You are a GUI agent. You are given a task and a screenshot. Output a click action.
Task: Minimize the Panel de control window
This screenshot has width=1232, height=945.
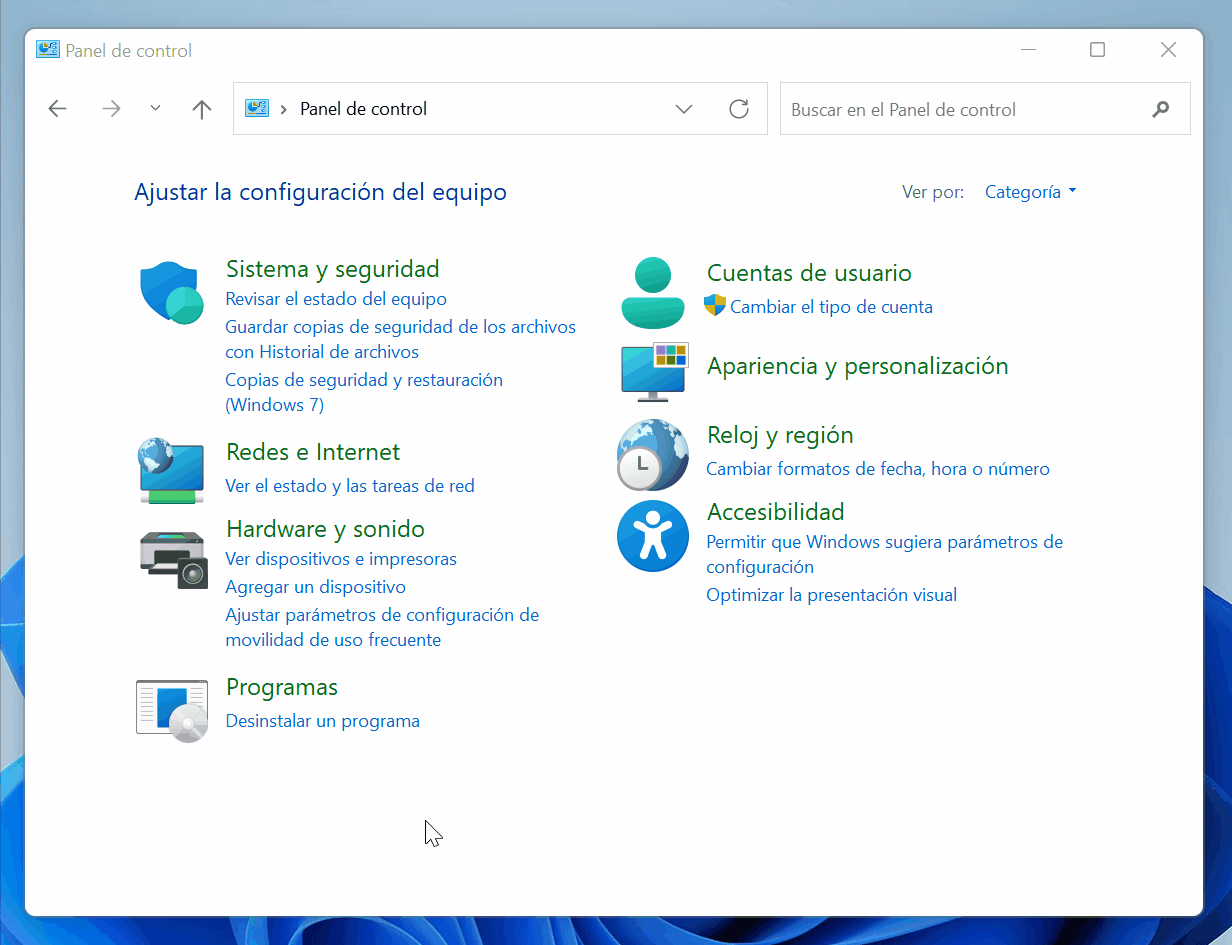tap(1027, 50)
